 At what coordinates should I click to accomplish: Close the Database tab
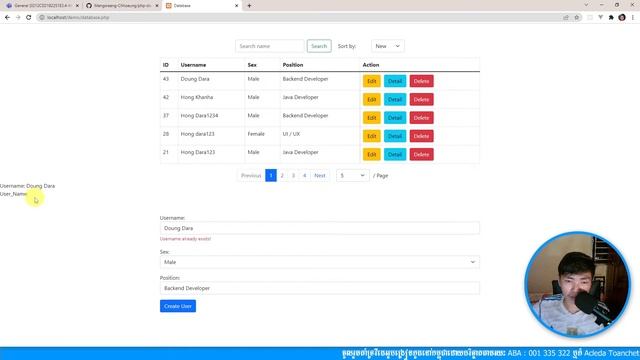[x=236, y=6]
